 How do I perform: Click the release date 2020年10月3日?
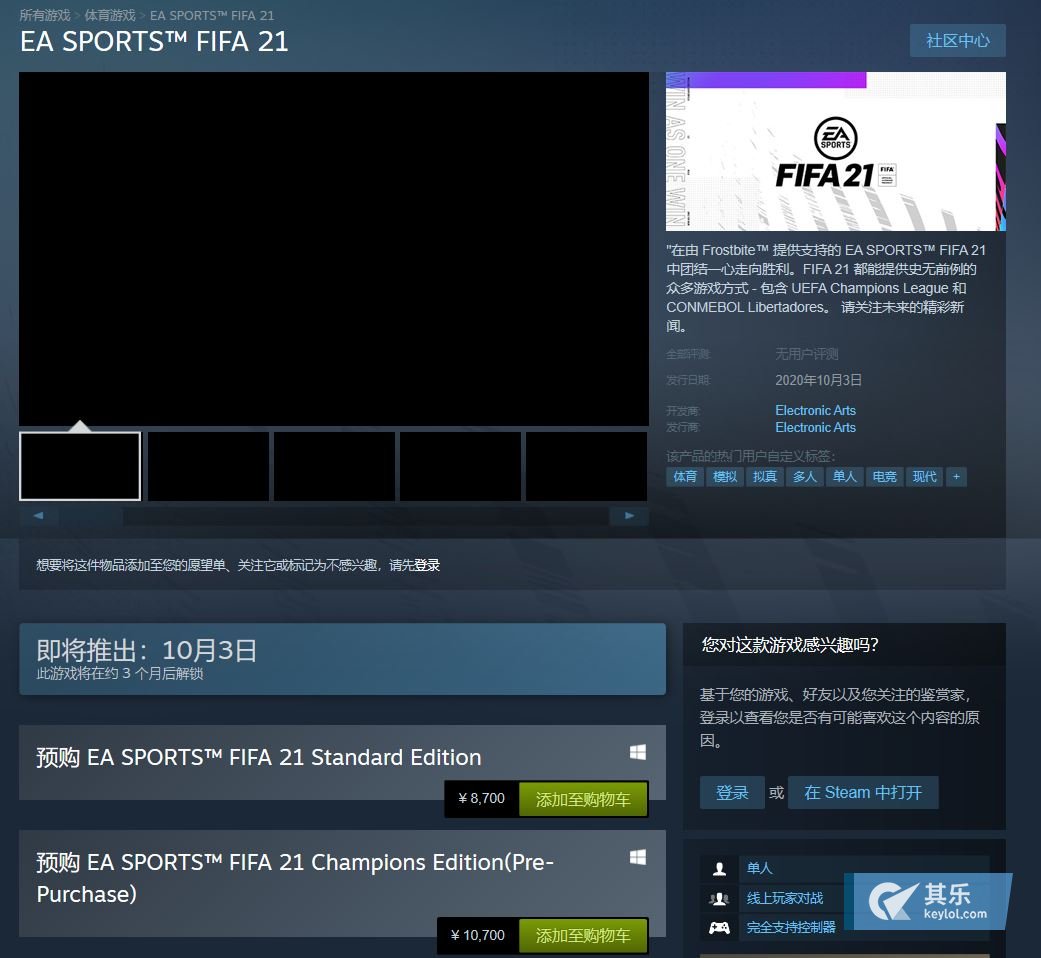coord(818,380)
